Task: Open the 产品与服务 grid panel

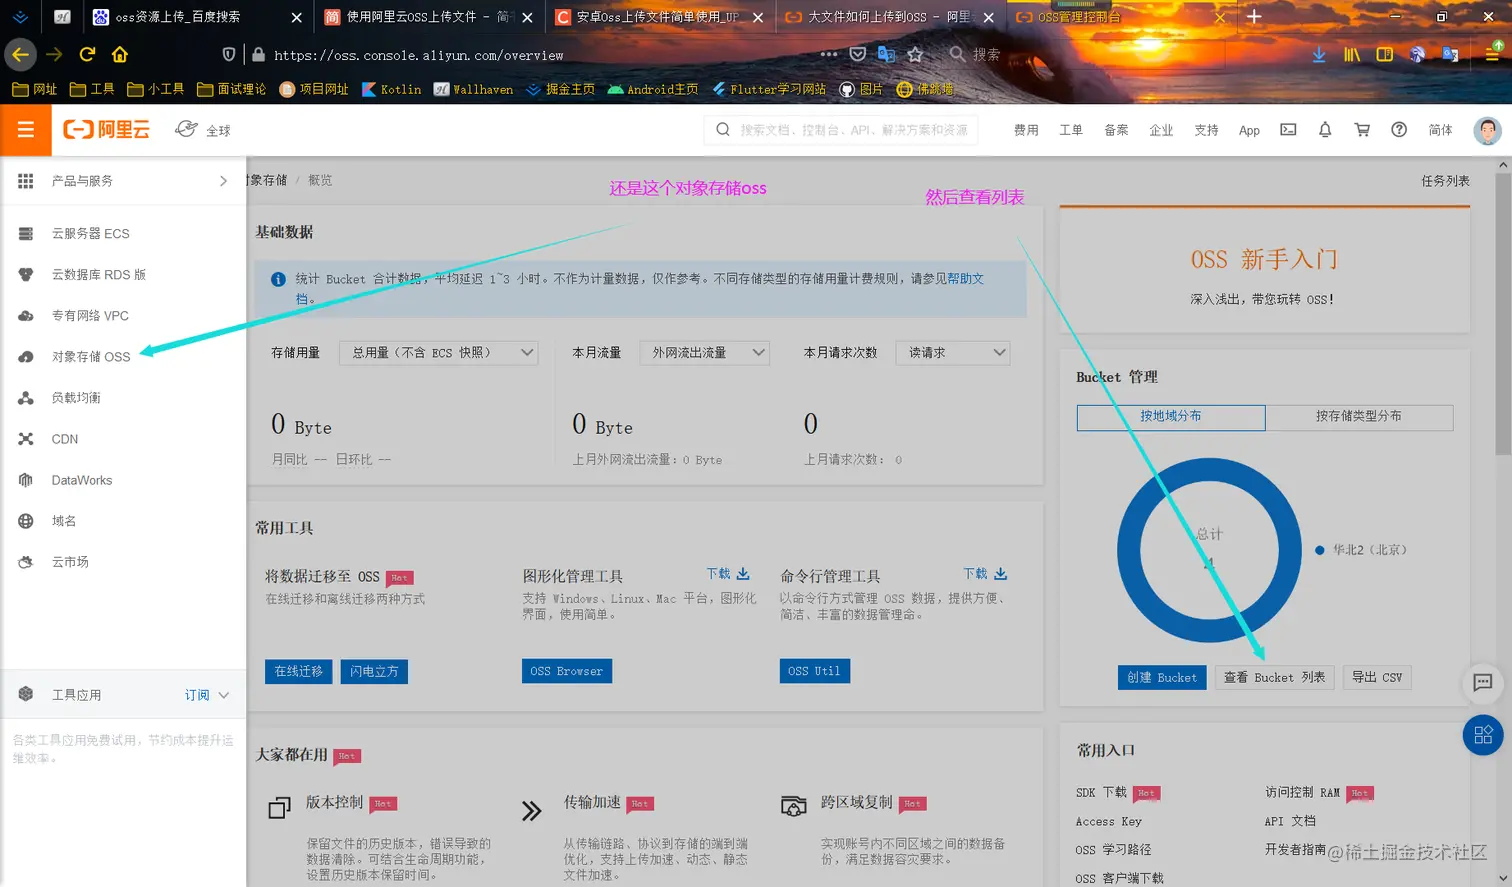Action: point(83,180)
